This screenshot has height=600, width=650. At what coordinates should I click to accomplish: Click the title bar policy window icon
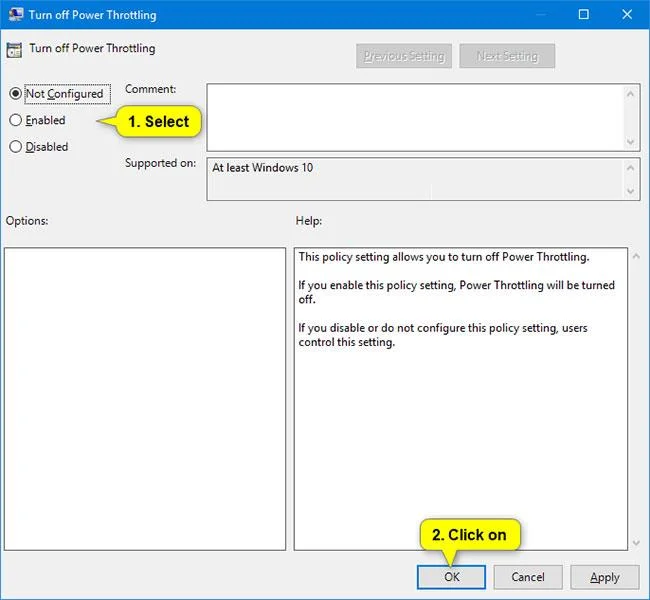pyautogui.click(x=15, y=15)
